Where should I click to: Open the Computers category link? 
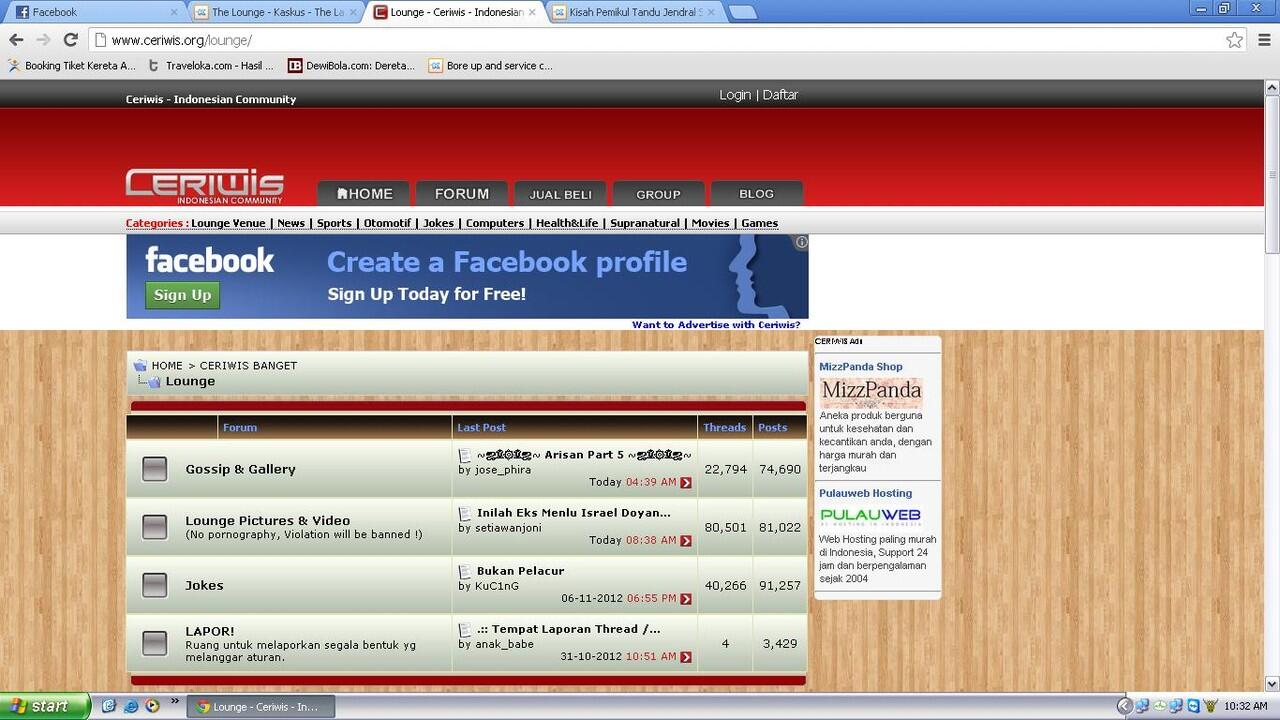coord(495,223)
